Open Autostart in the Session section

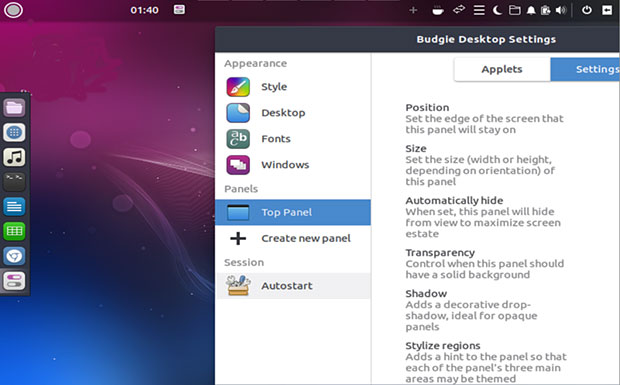(293, 286)
